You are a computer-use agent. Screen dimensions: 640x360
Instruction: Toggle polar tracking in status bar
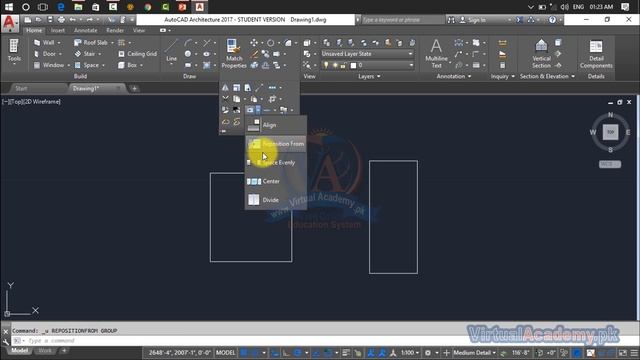click(x=298, y=353)
